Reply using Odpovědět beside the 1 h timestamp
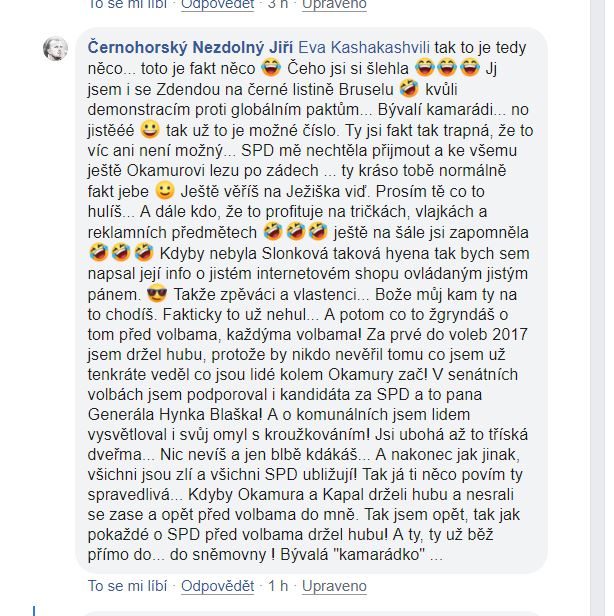 click(x=218, y=586)
